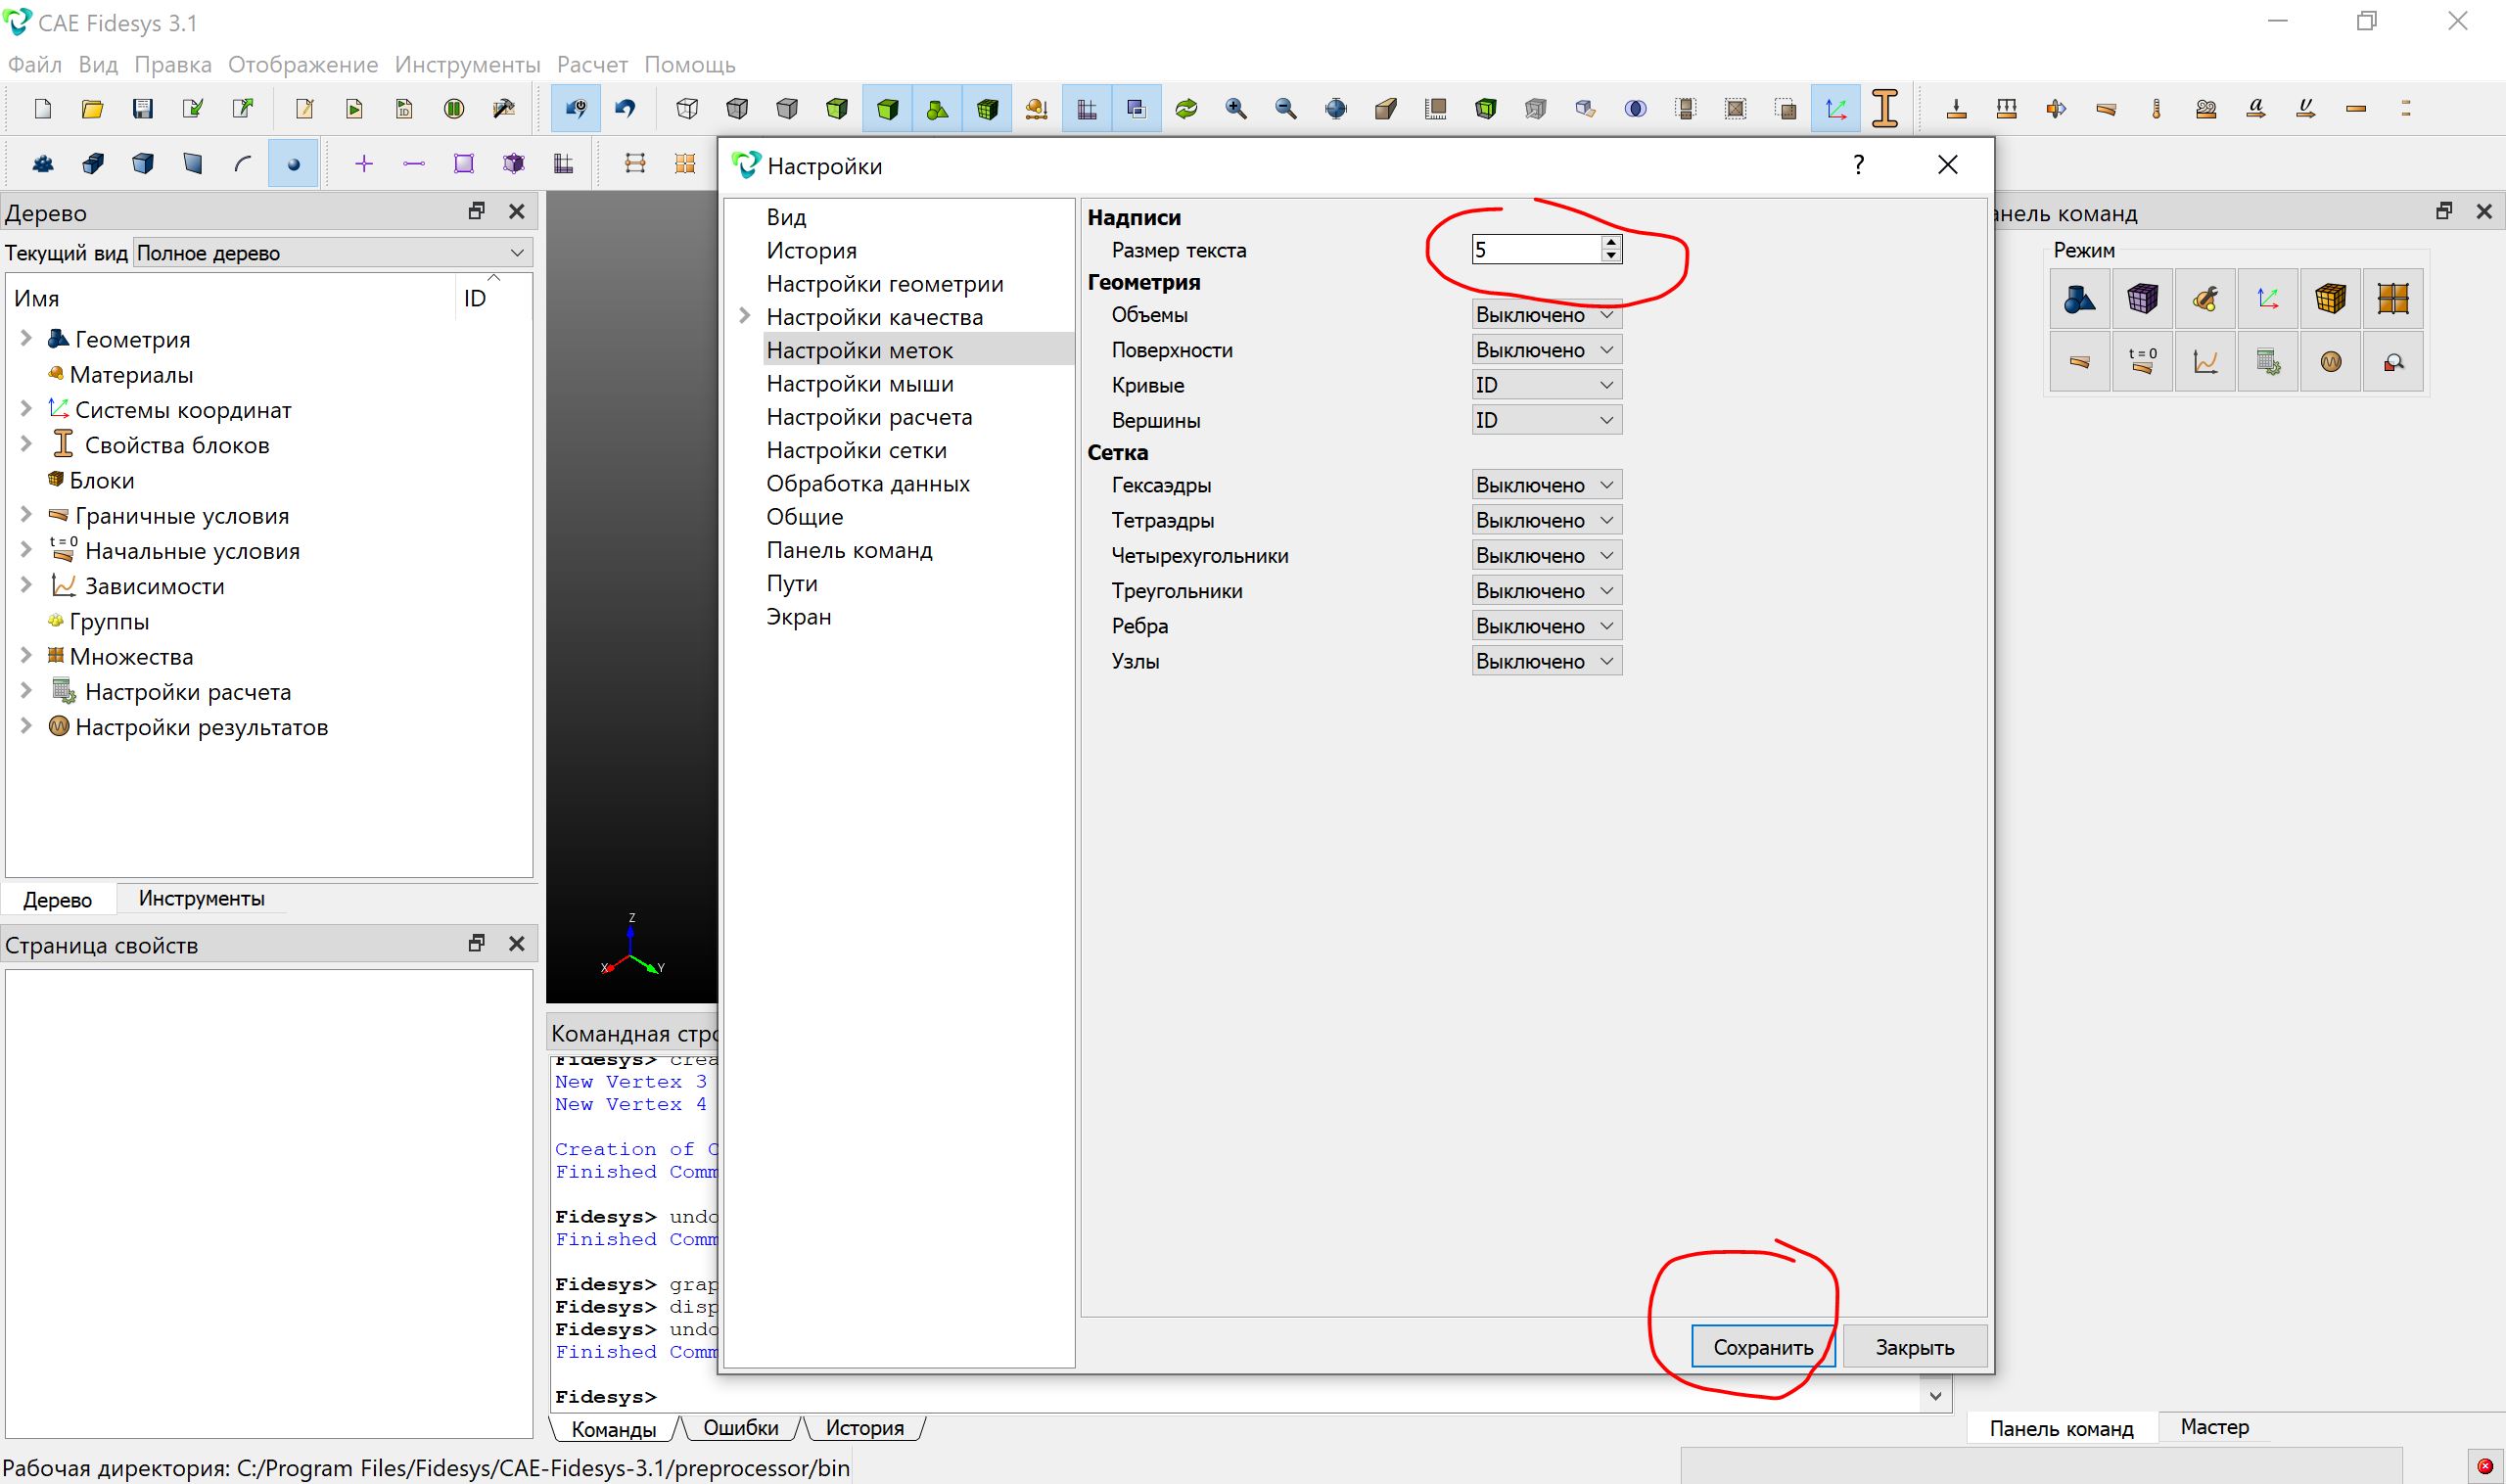
Task: Open the Узлы label dropdown
Action: (x=1546, y=661)
